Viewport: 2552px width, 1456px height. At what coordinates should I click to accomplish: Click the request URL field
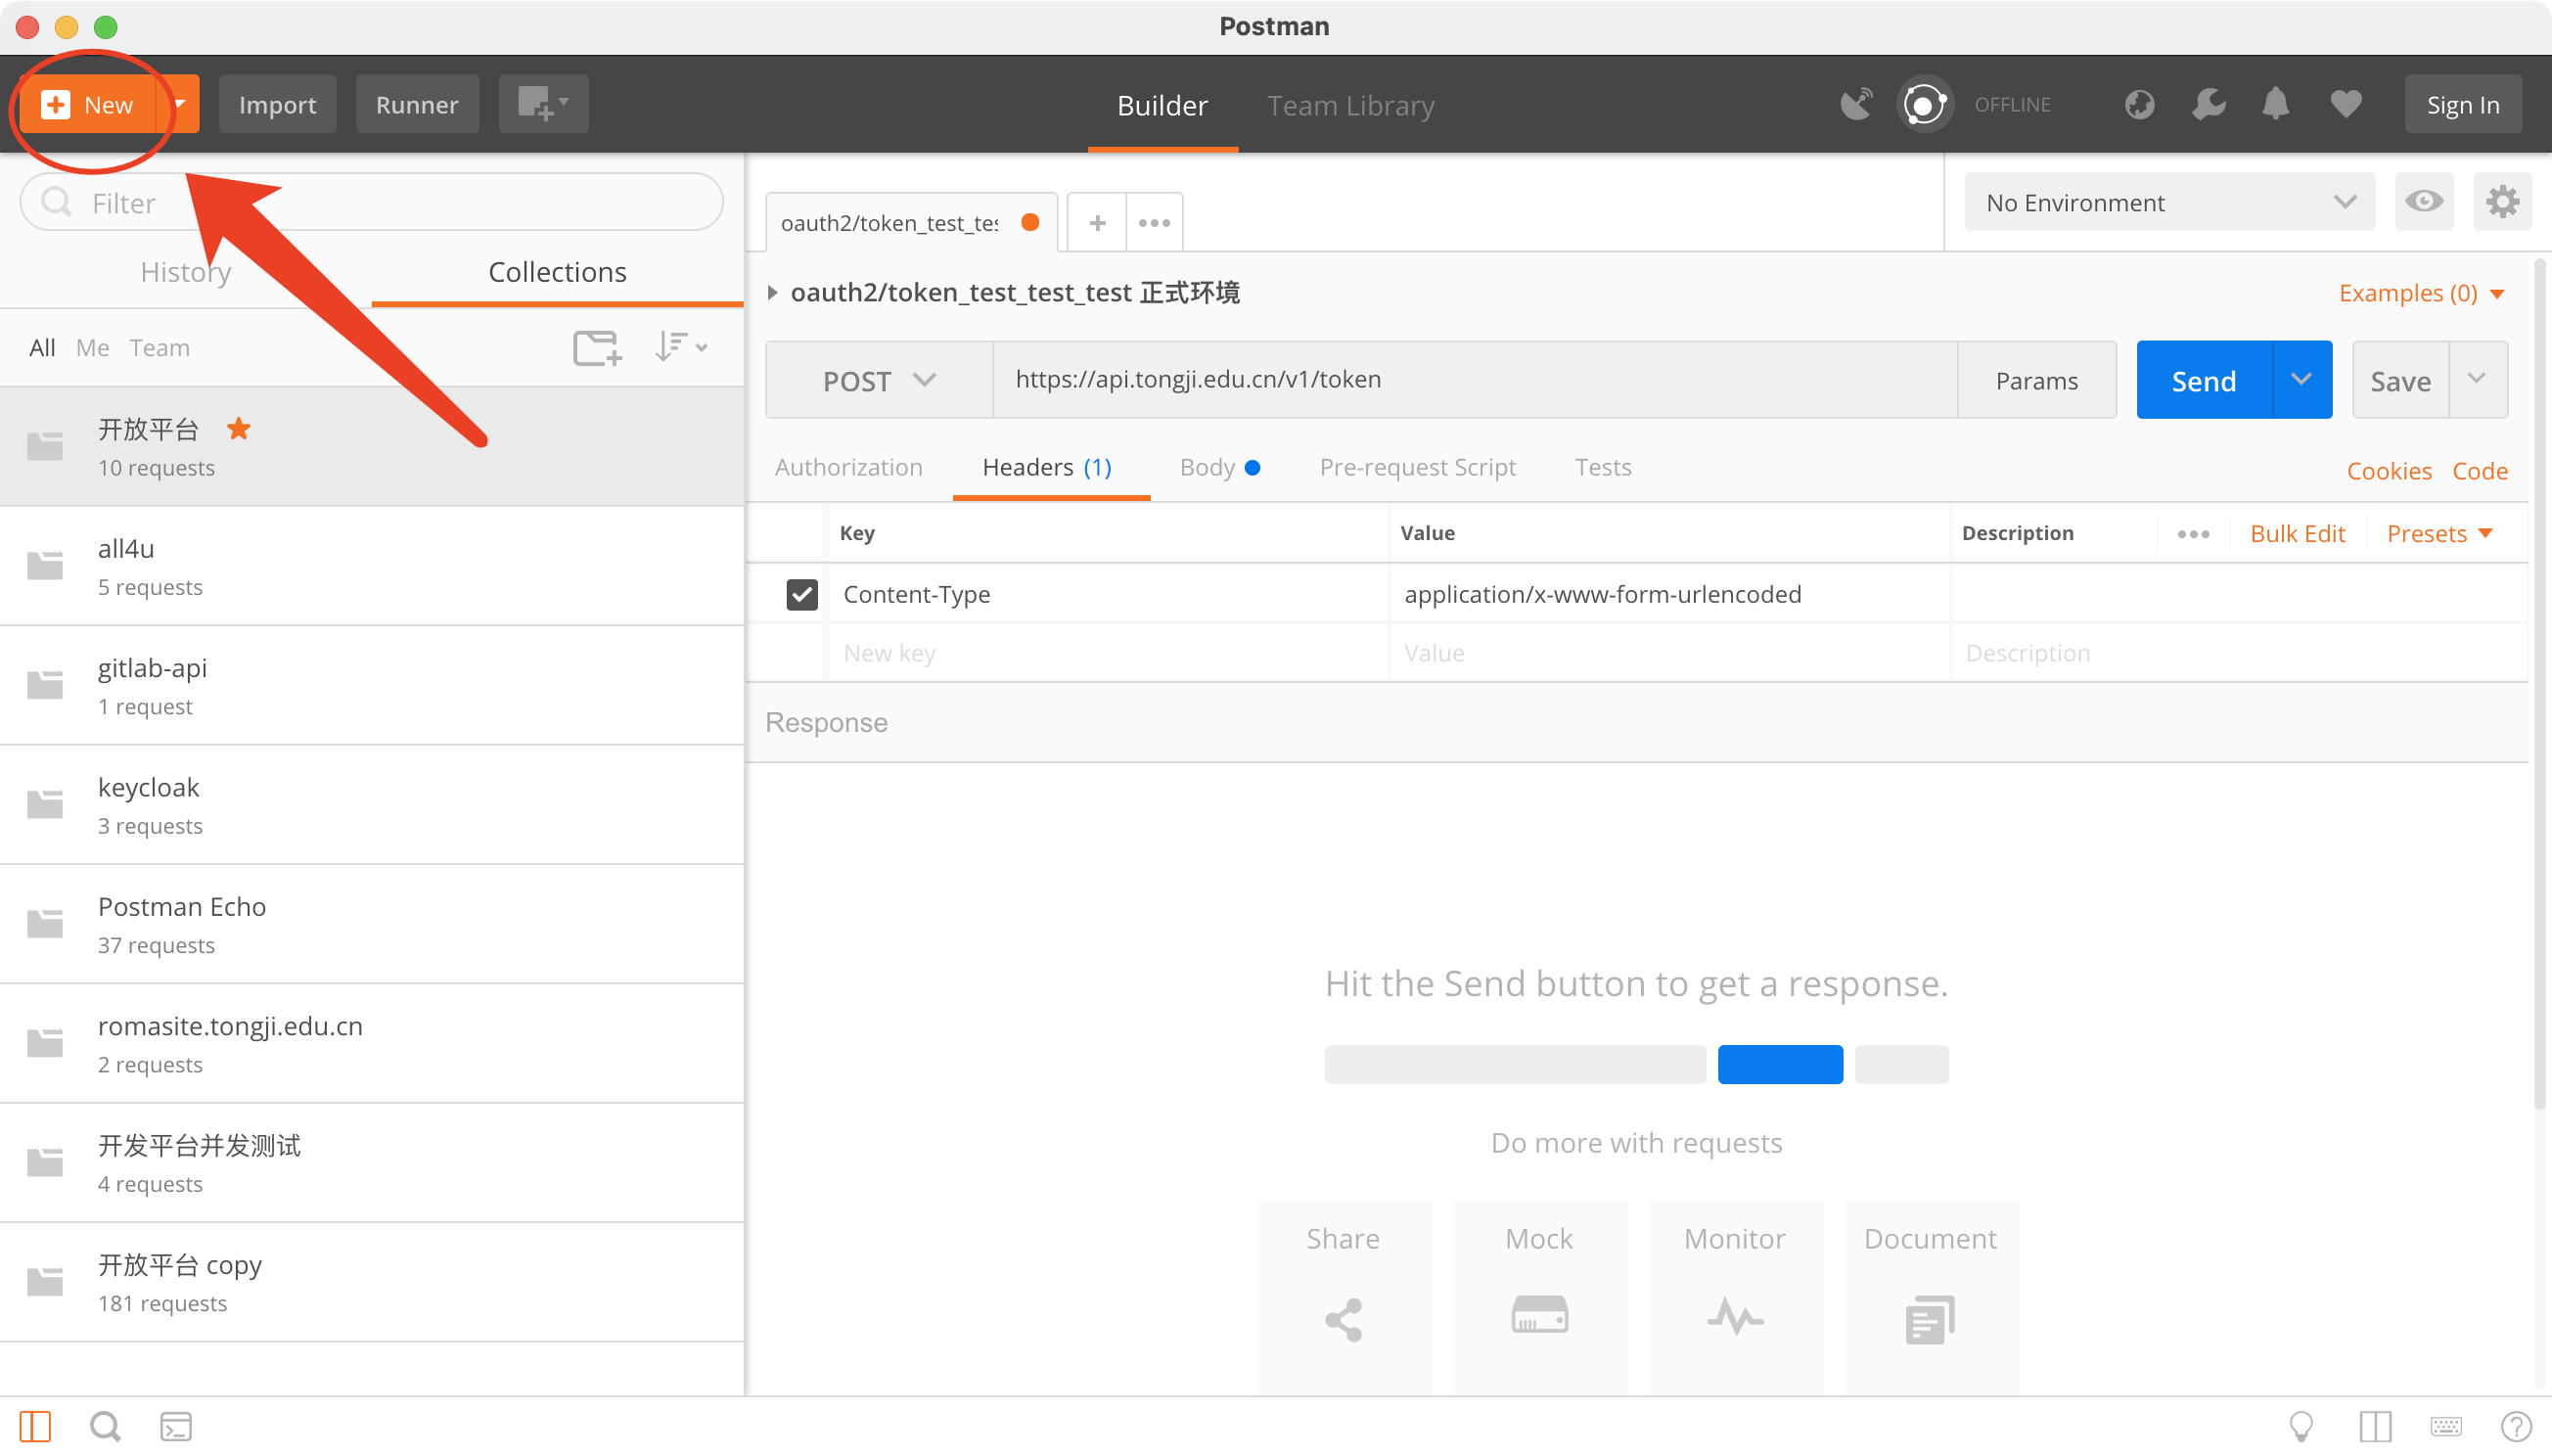pyautogui.click(x=1475, y=380)
